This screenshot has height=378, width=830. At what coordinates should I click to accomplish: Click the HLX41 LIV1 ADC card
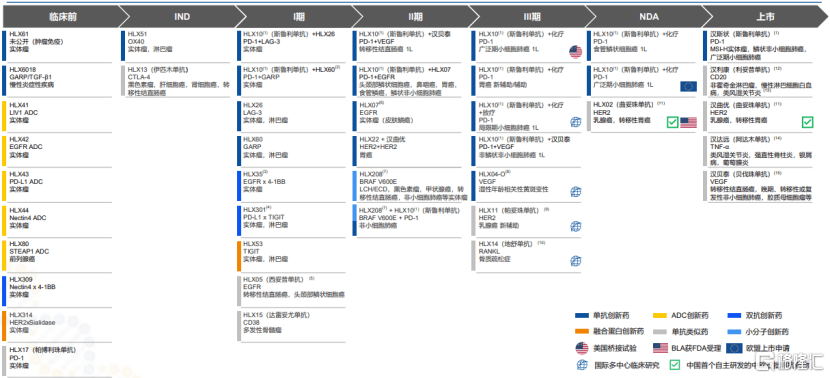pos(57,116)
